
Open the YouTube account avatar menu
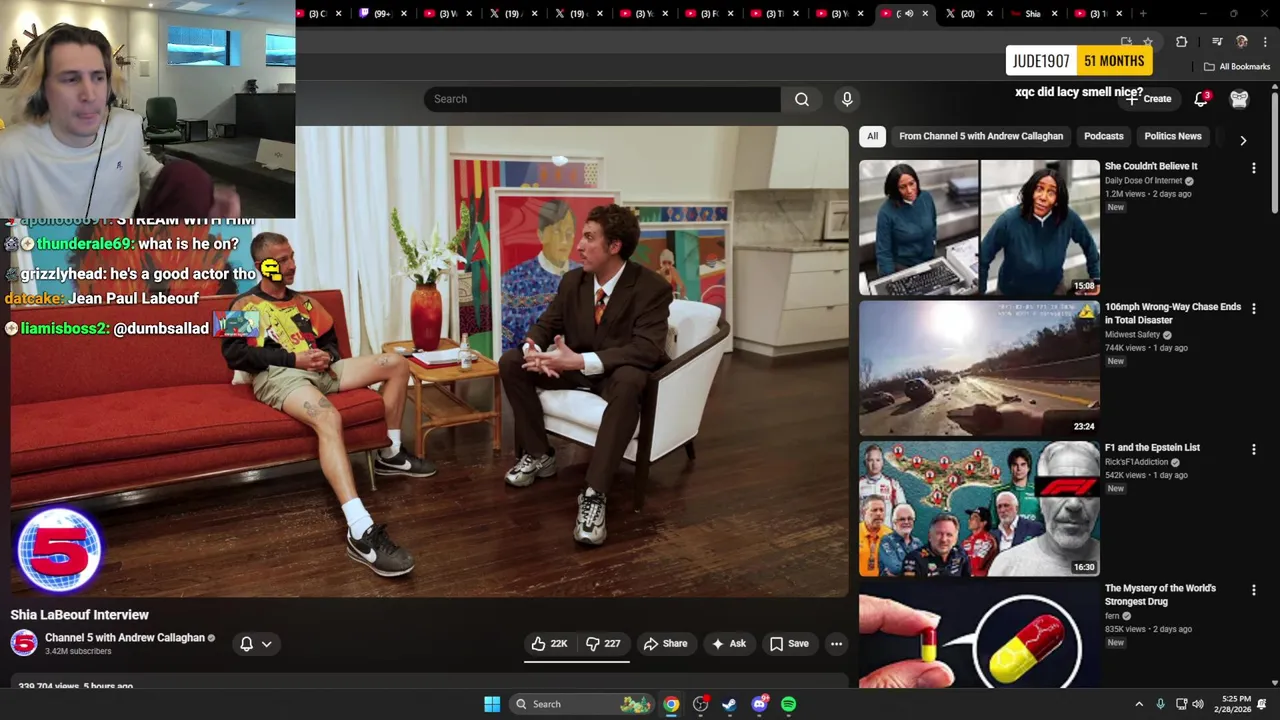(1239, 99)
